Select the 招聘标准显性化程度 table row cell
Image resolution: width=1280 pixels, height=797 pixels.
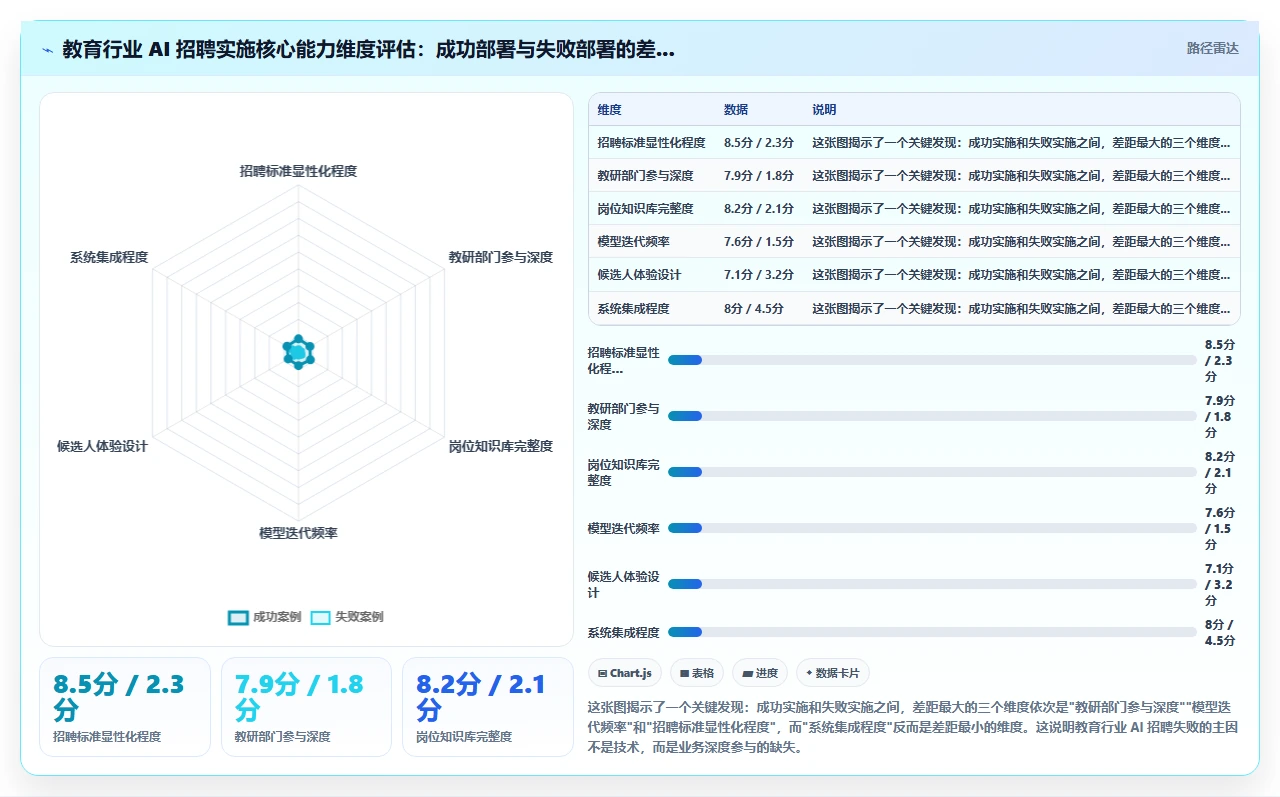click(651, 143)
